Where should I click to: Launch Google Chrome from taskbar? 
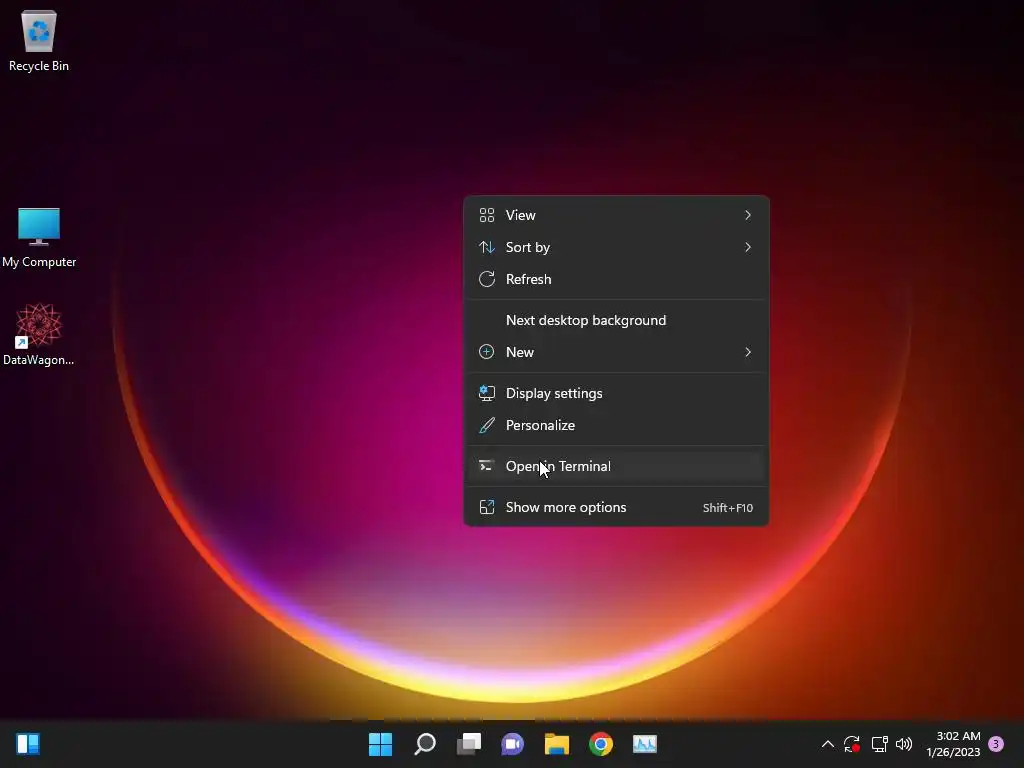point(601,744)
